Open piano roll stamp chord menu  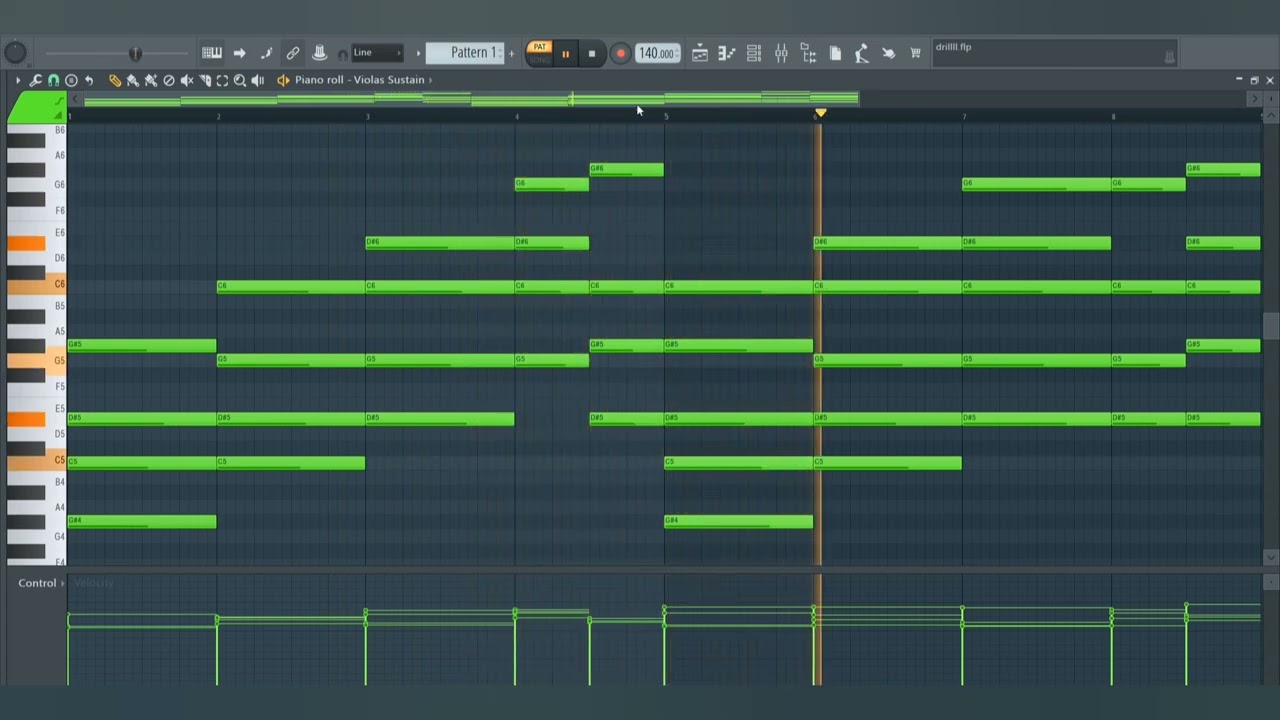tap(71, 80)
